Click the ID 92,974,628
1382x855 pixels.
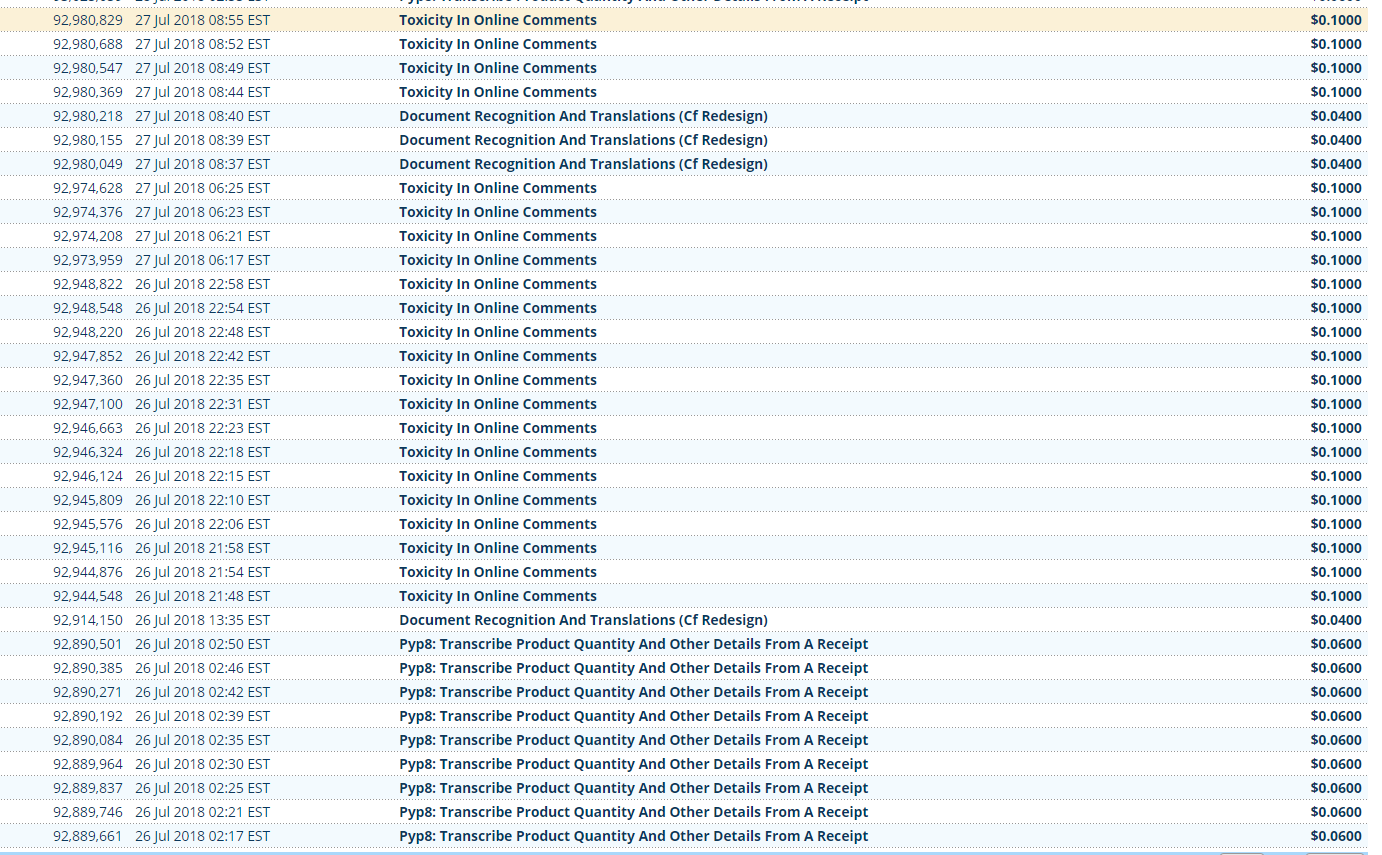88,188
